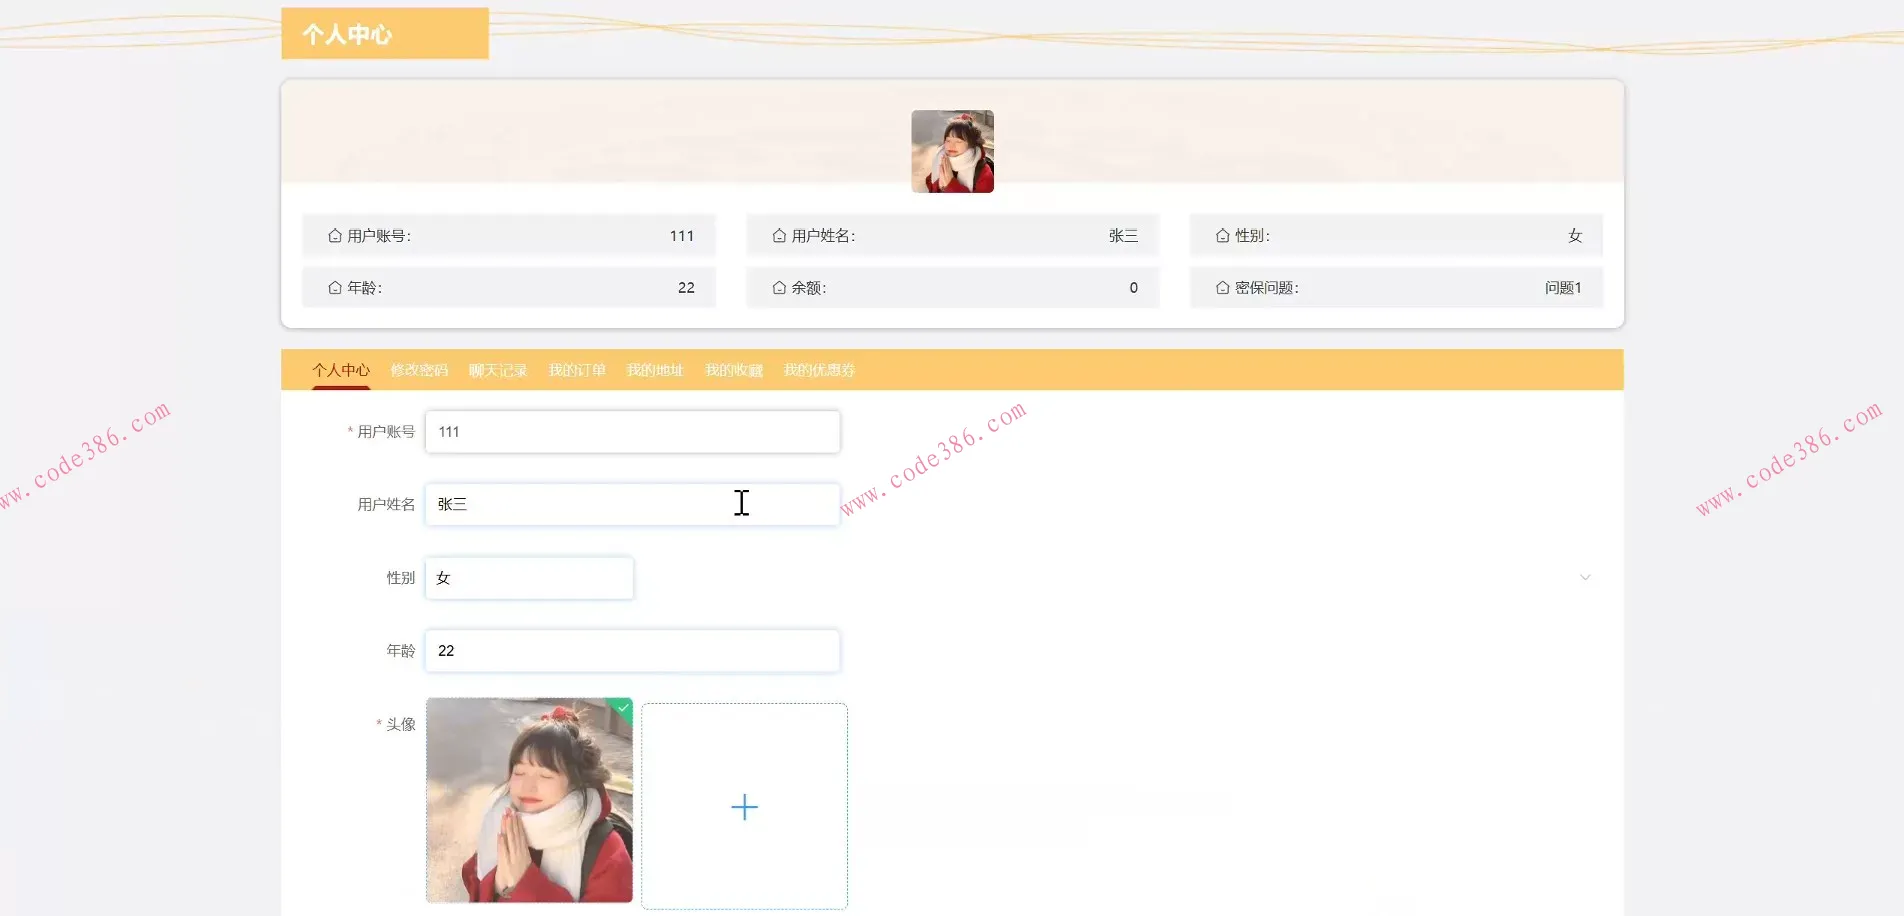Click the home icon beside 年龄 in info card
Screen dimensions: 1904x916
click(x=335, y=288)
